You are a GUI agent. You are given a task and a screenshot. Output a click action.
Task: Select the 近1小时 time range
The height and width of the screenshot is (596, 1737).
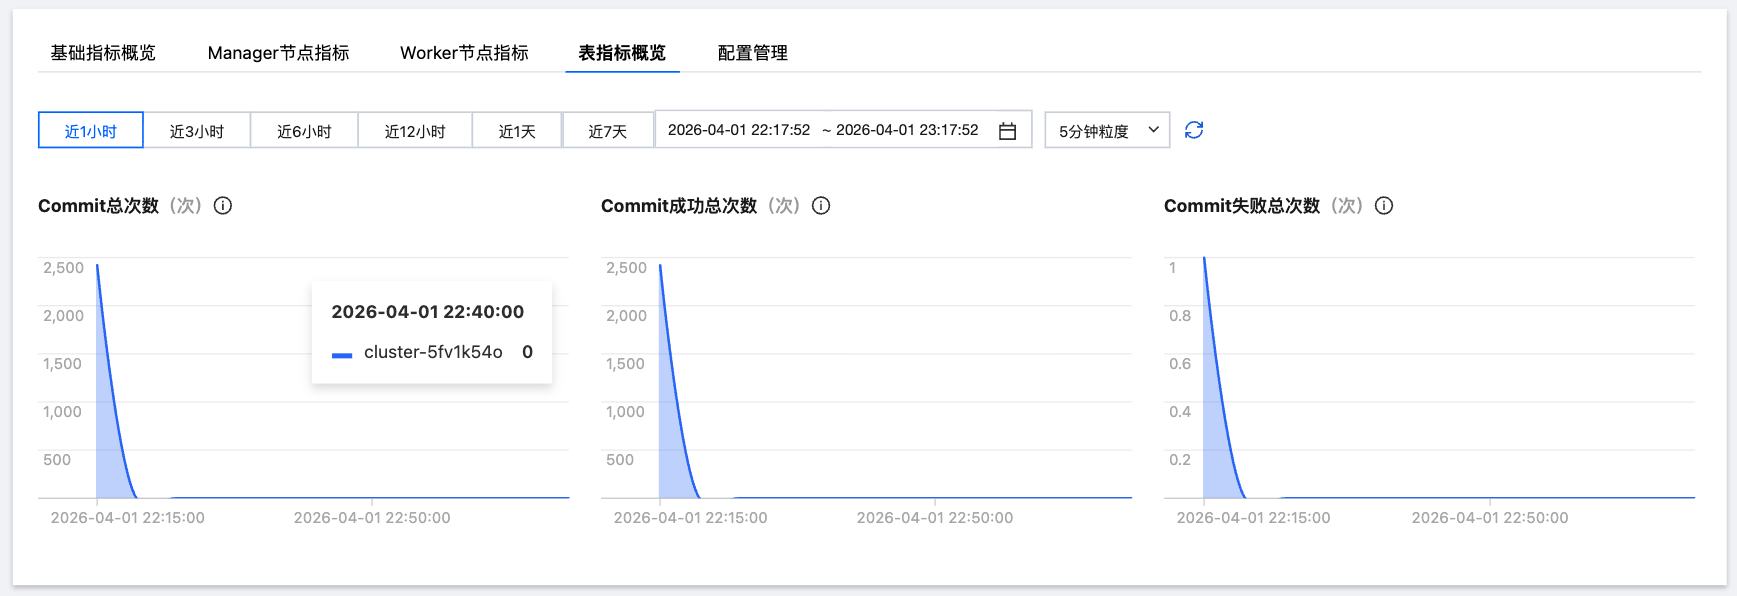point(91,130)
